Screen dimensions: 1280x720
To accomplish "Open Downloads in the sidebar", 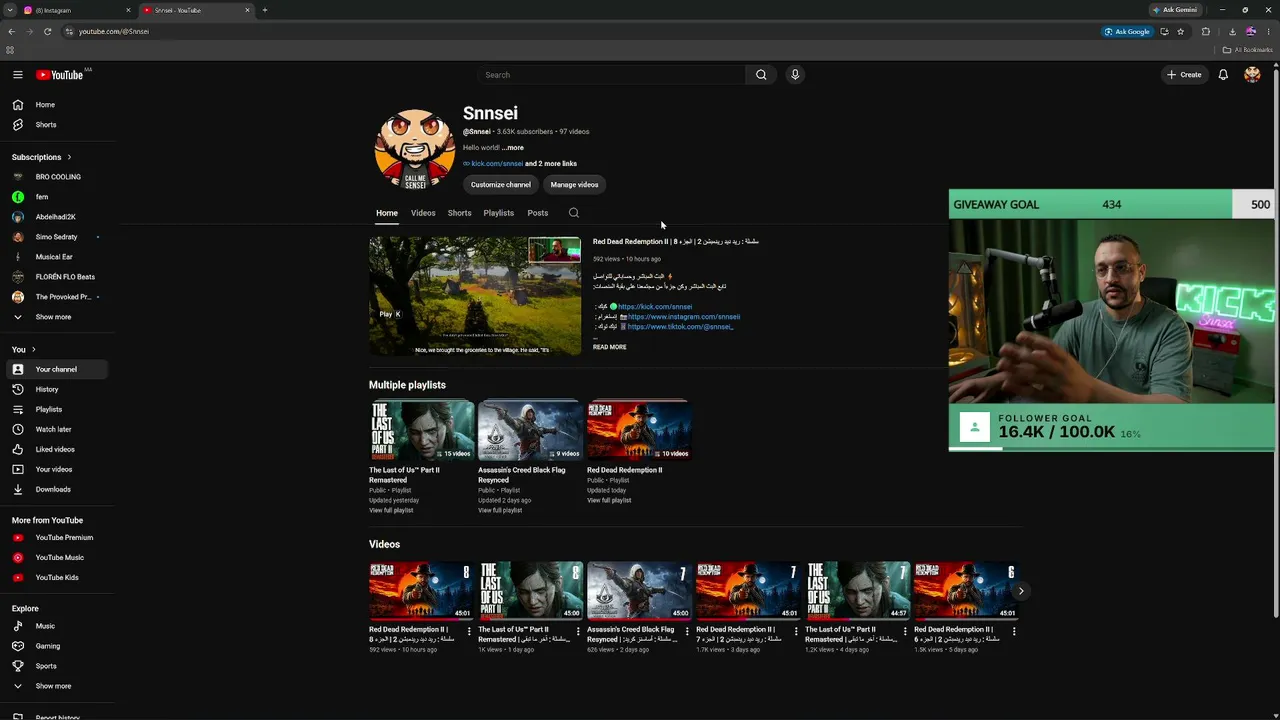I will [x=56, y=489].
